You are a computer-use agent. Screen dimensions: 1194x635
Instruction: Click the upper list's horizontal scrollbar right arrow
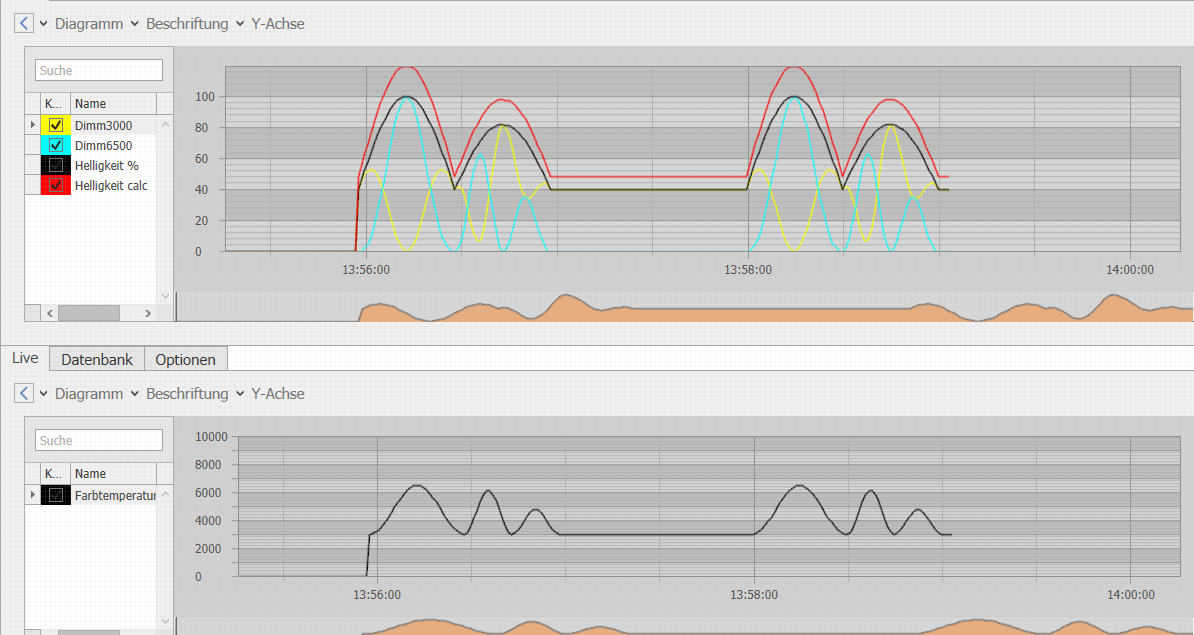(148, 313)
